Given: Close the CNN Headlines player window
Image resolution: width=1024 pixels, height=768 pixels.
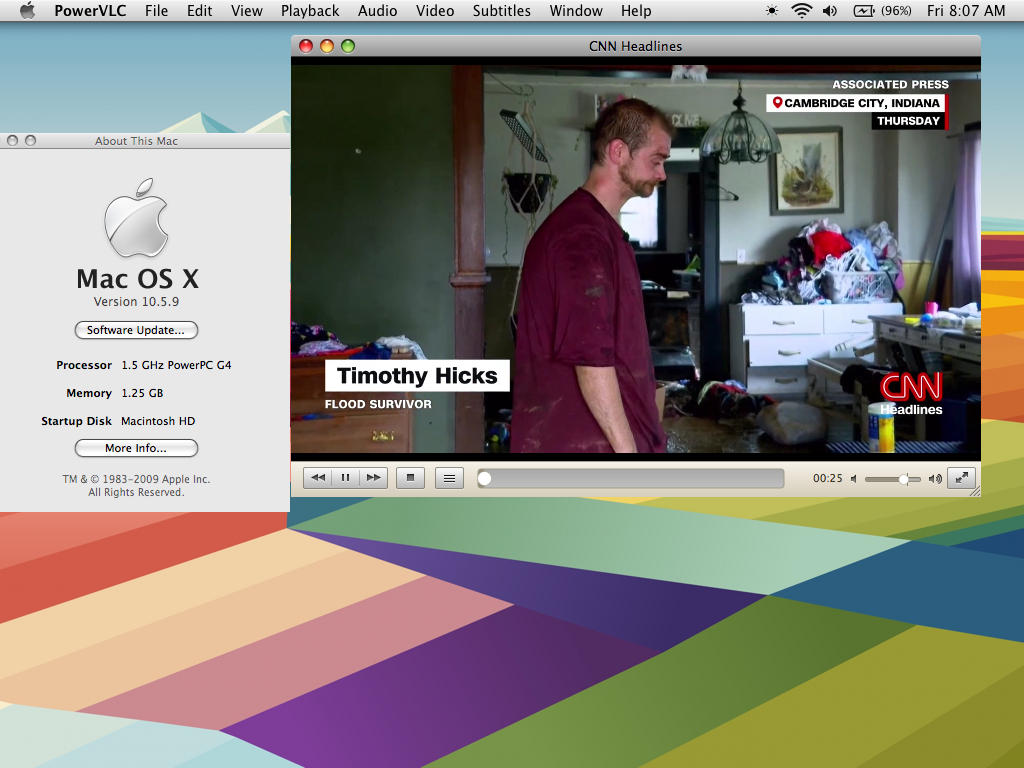Looking at the screenshot, I should (306, 46).
